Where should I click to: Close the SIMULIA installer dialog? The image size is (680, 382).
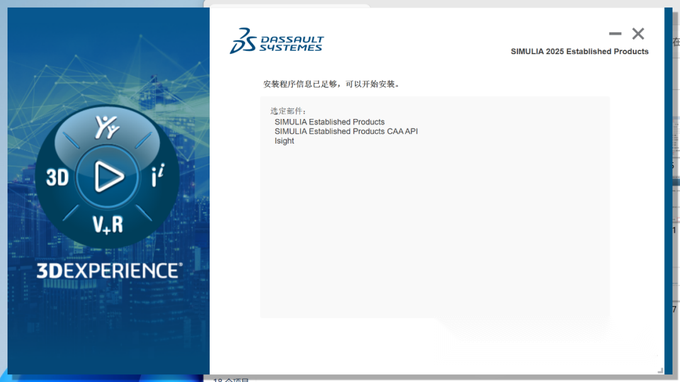638,33
